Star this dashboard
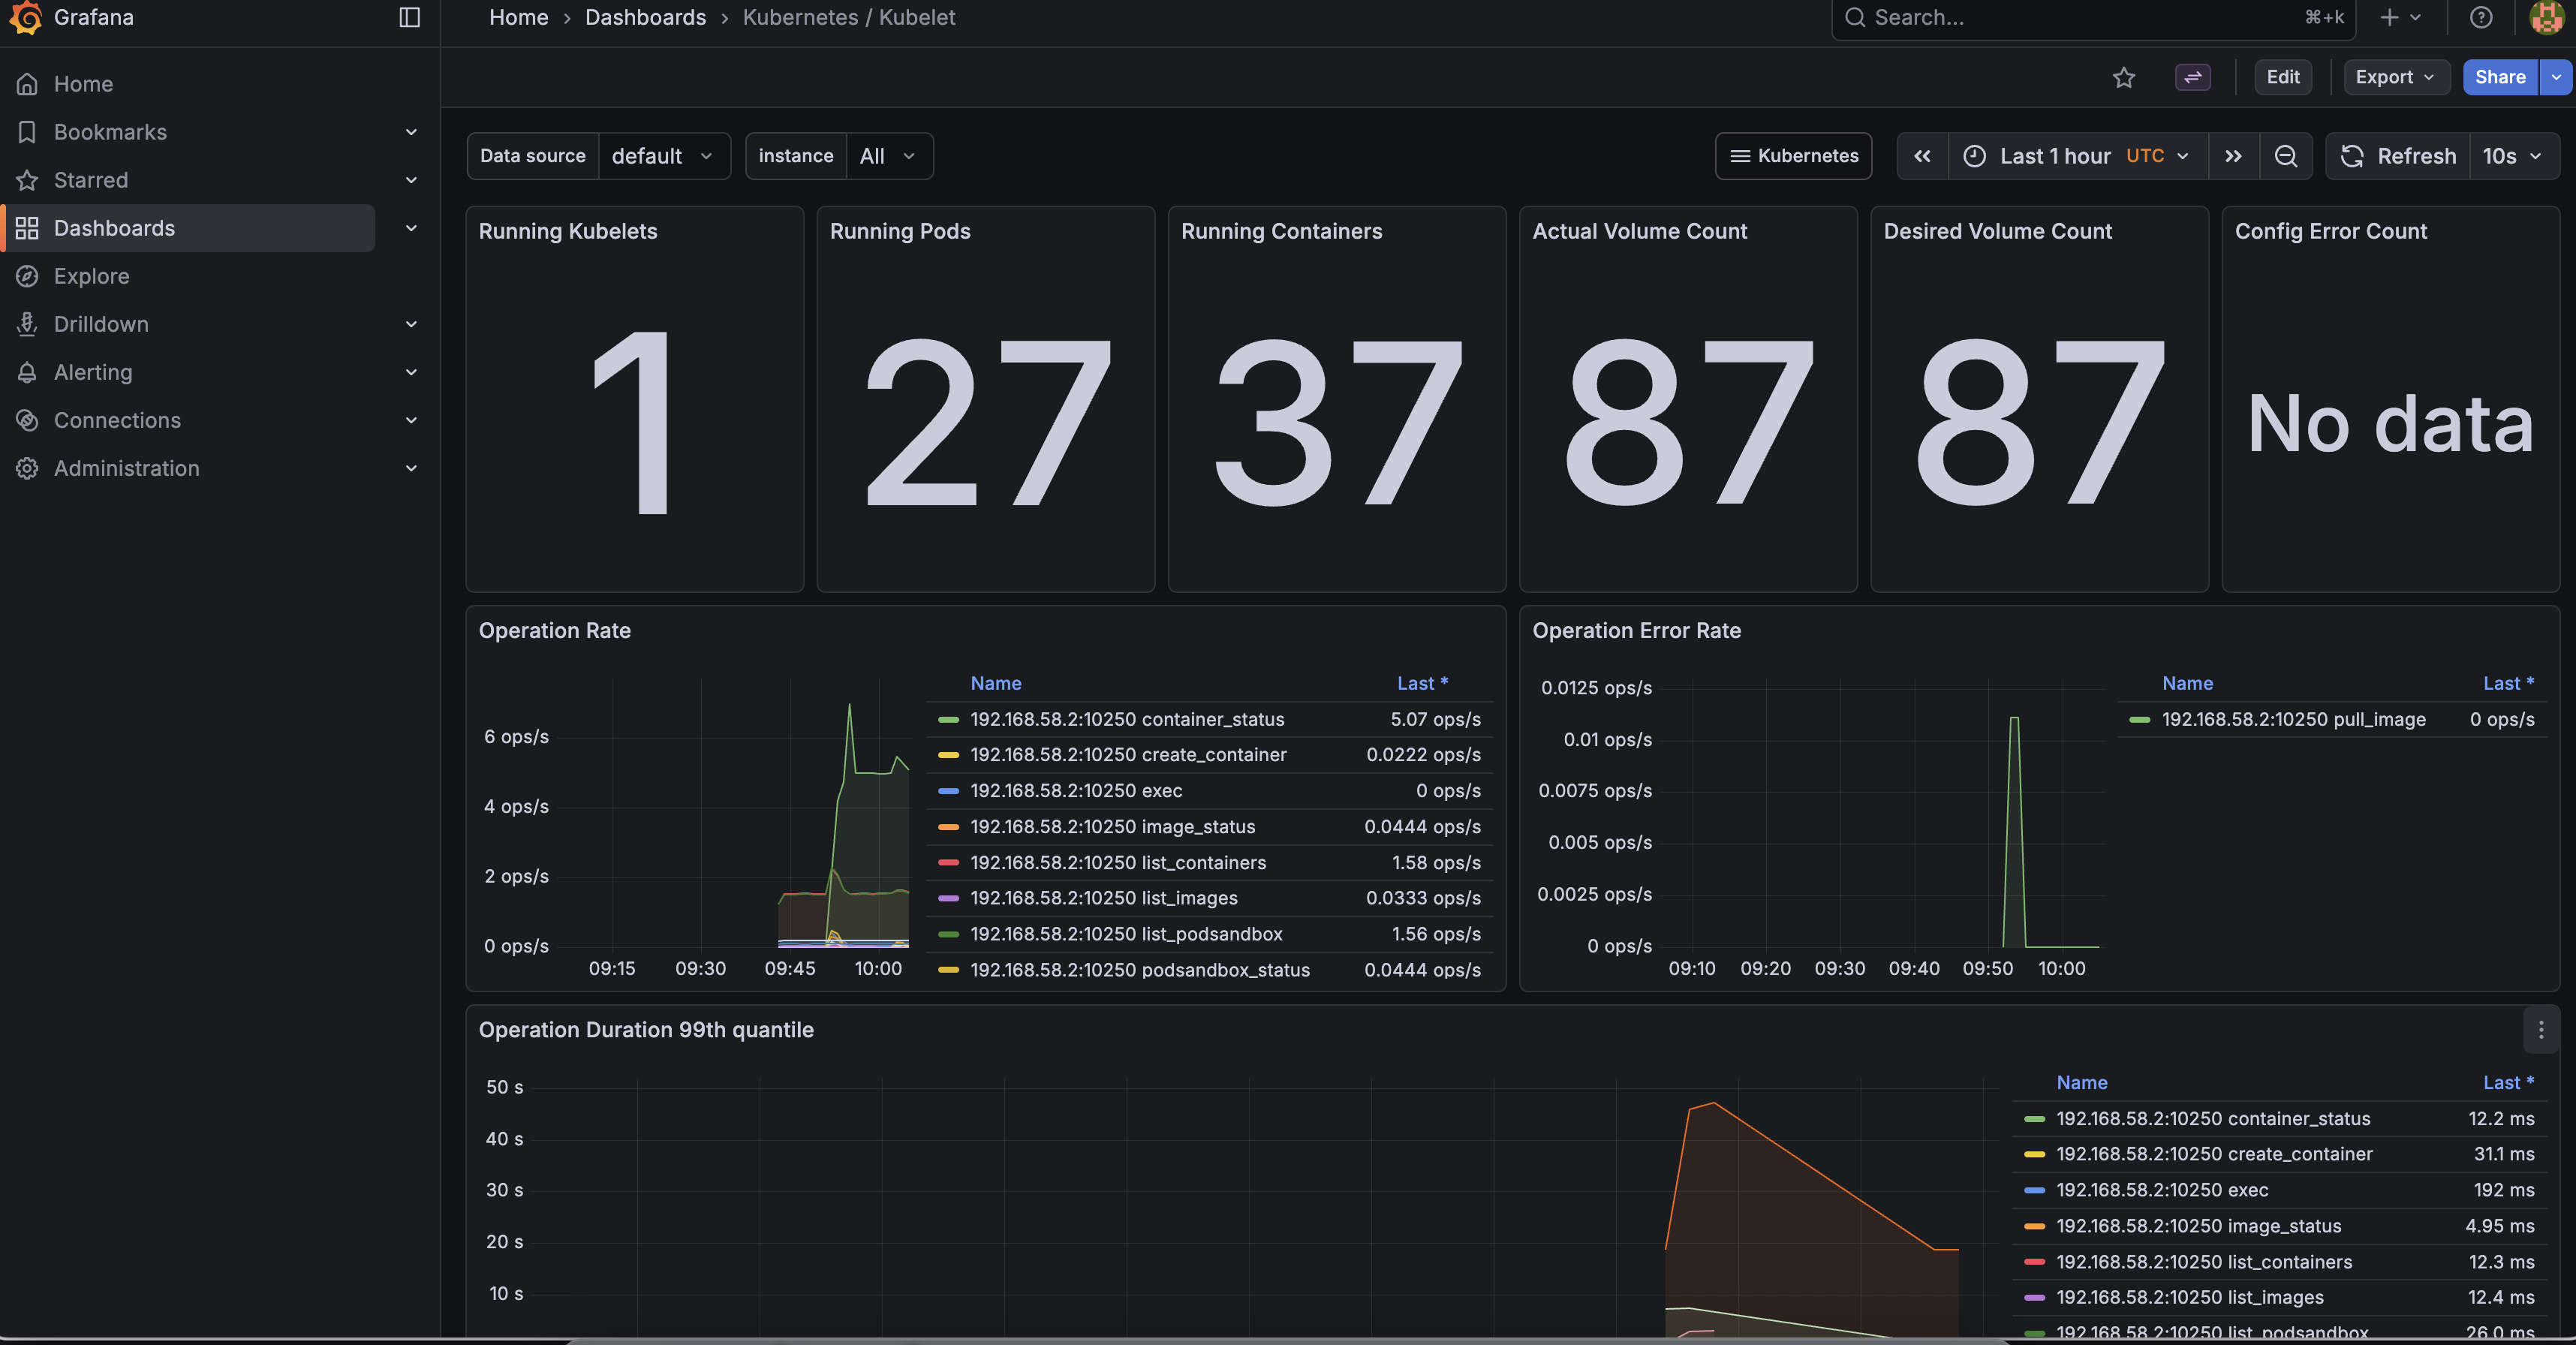The width and height of the screenshot is (2576, 1345). [2123, 77]
